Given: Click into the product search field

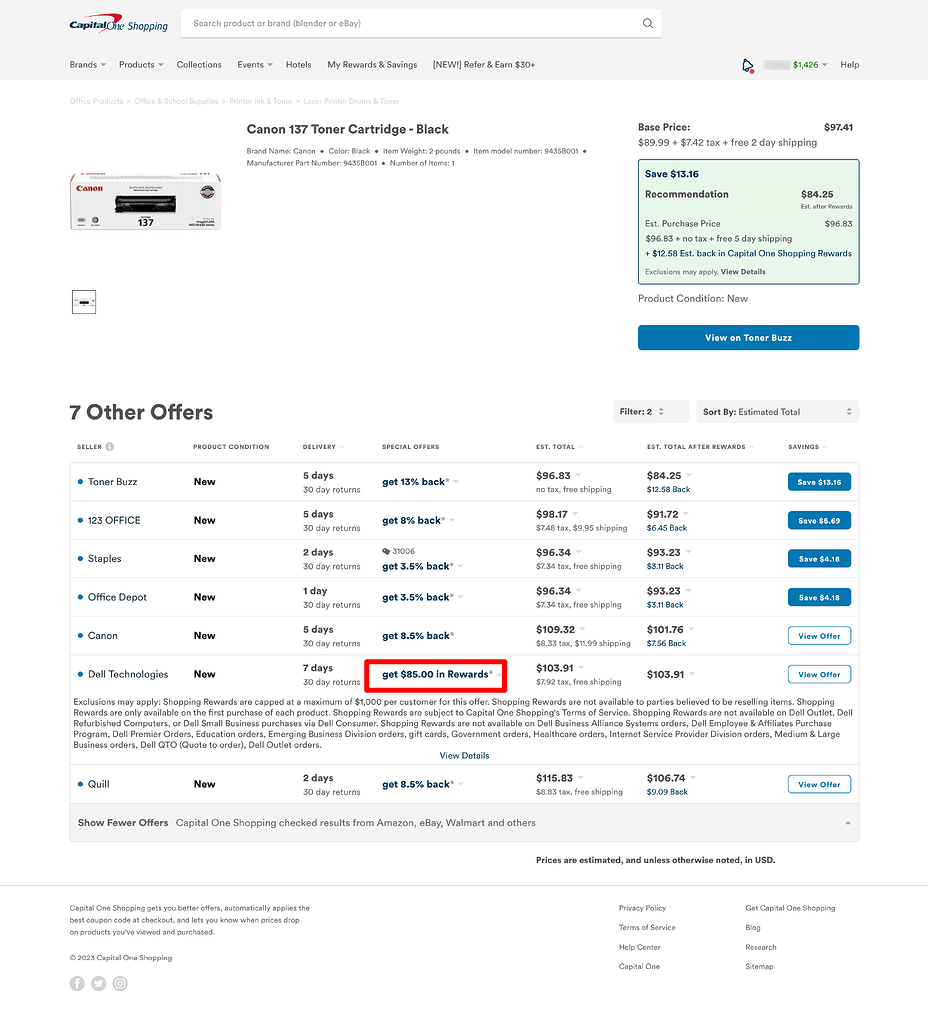Looking at the screenshot, I should [x=410, y=24].
